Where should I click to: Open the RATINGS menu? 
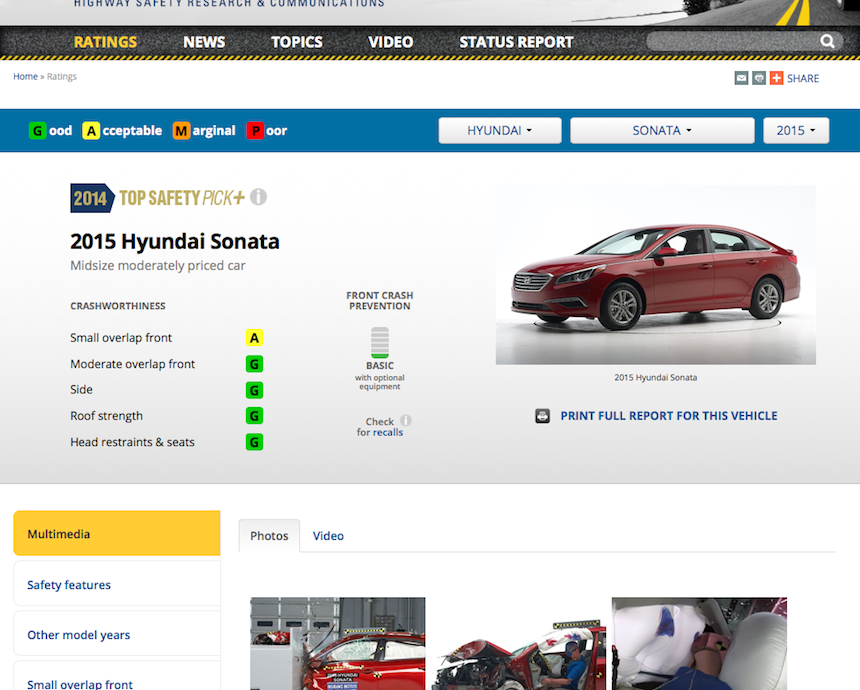[x=105, y=42]
